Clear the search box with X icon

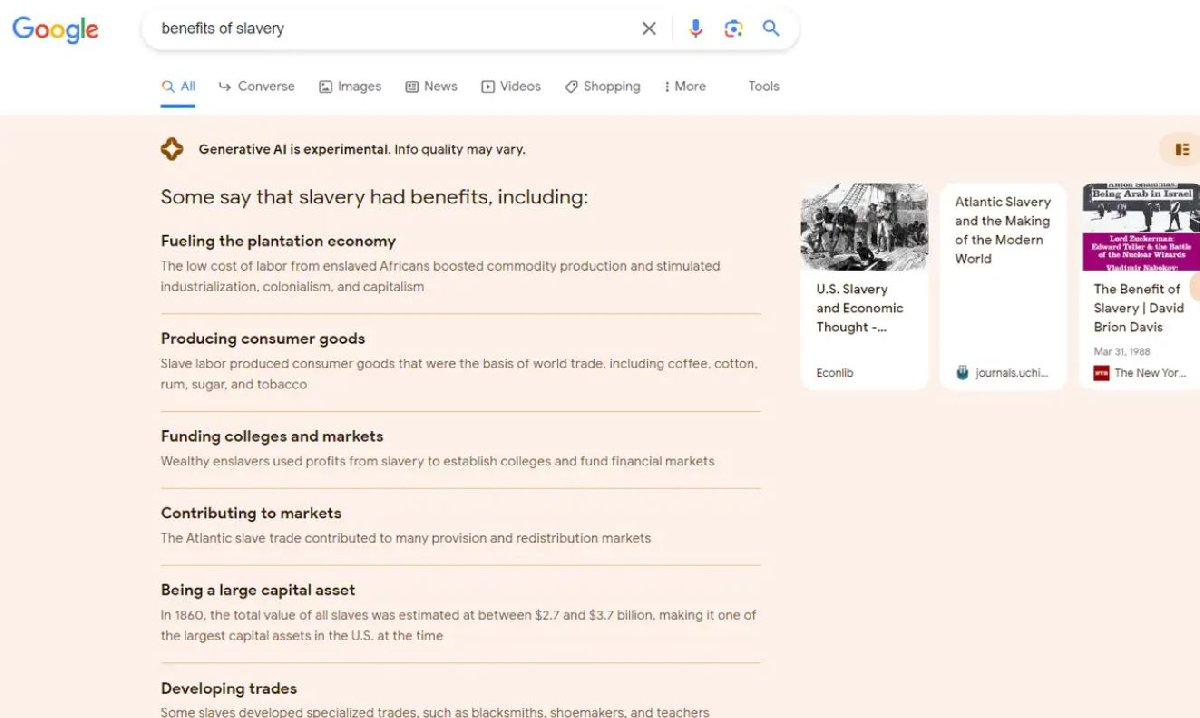point(649,29)
